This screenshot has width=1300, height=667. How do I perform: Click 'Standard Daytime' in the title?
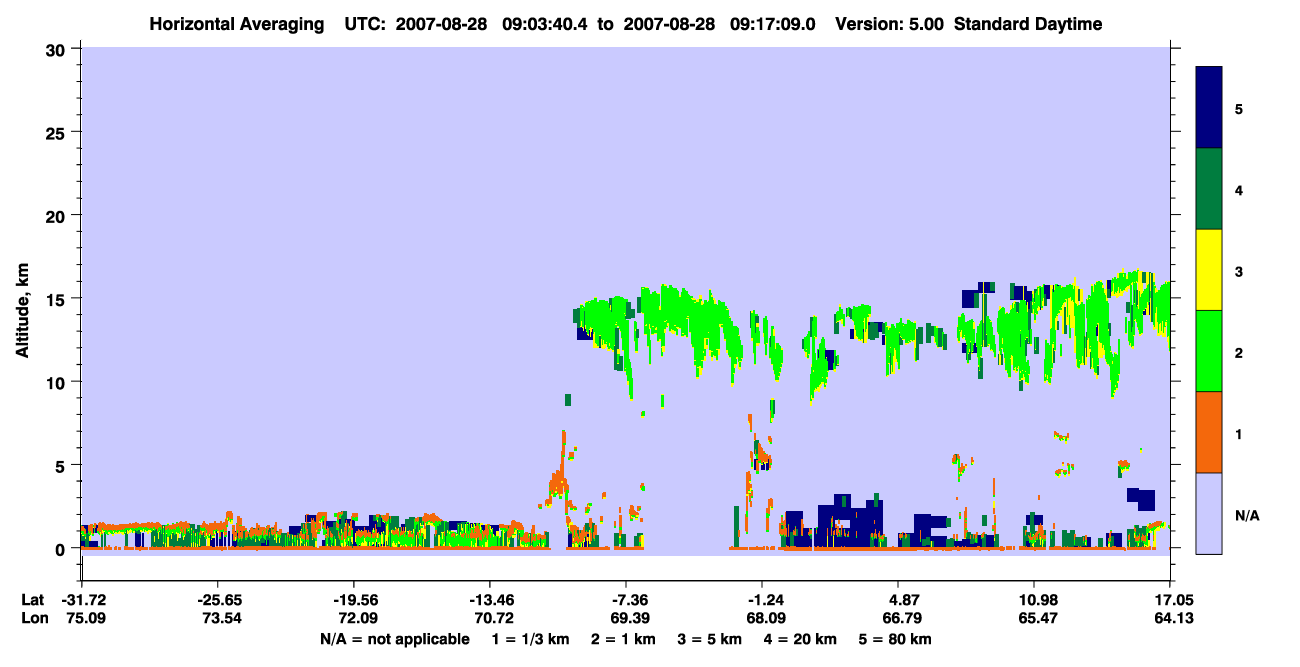[1028, 24]
